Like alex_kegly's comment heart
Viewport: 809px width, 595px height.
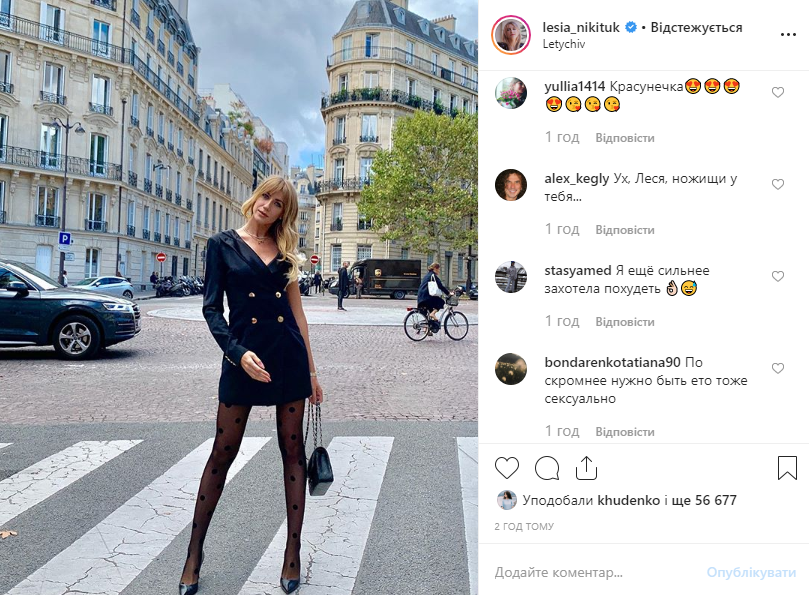tap(778, 184)
